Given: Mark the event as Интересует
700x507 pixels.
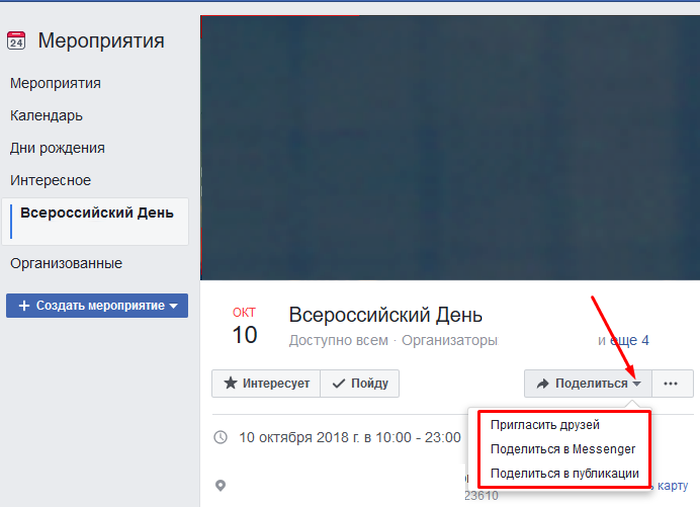Looking at the screenshot, I should pyautogui.click(x=265, y=383).
